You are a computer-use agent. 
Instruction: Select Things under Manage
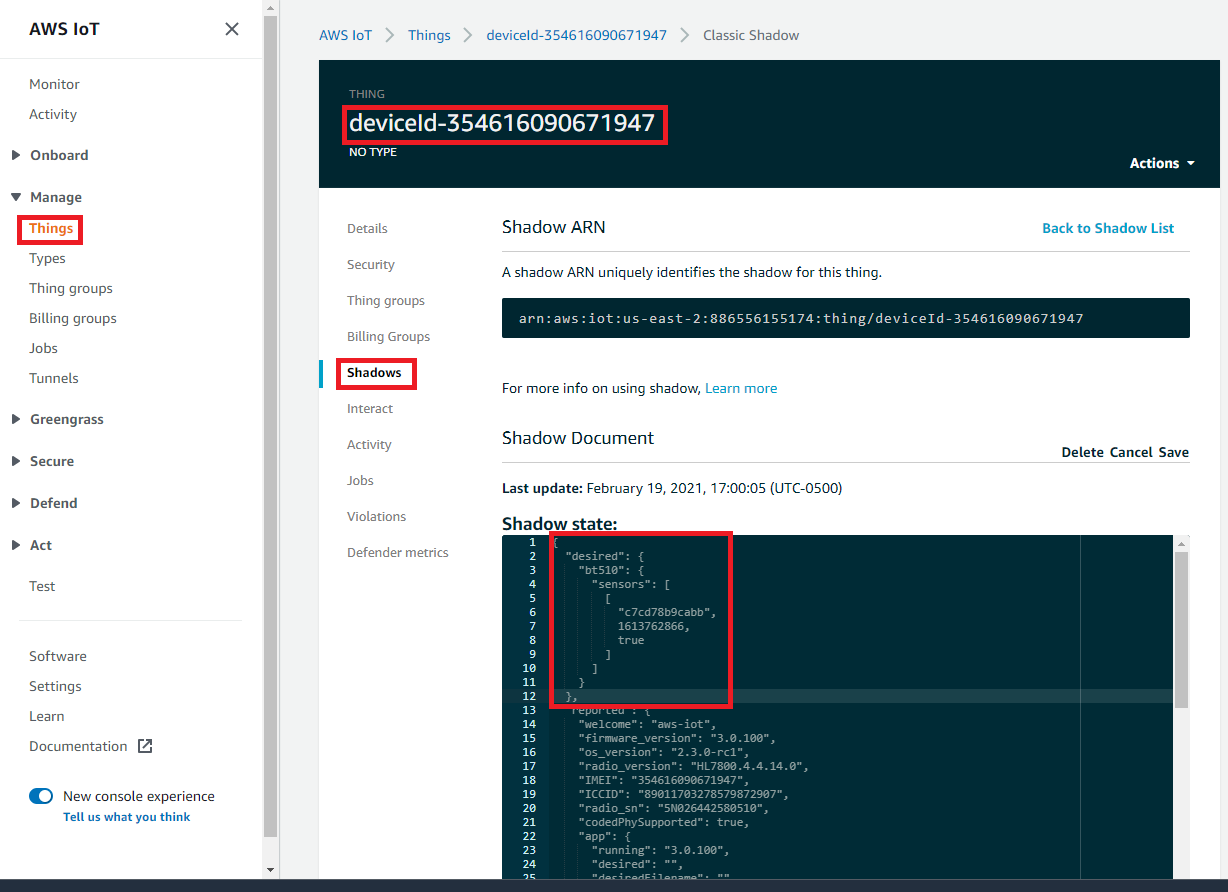[51, 228]
